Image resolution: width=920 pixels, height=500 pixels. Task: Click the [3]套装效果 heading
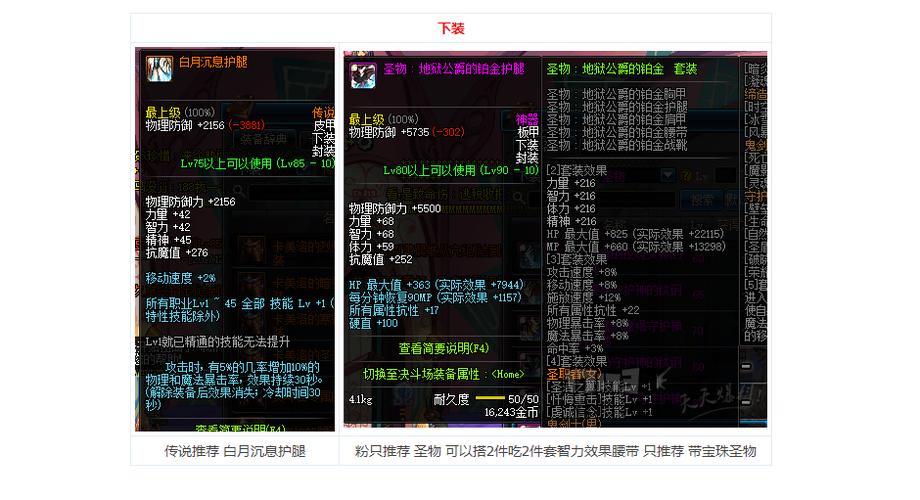[577, 259]
